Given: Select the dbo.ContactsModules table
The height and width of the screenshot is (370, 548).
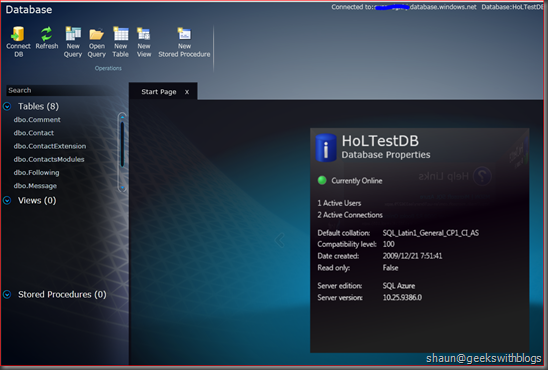Looking at the screenshot, I should pos(49,159).
